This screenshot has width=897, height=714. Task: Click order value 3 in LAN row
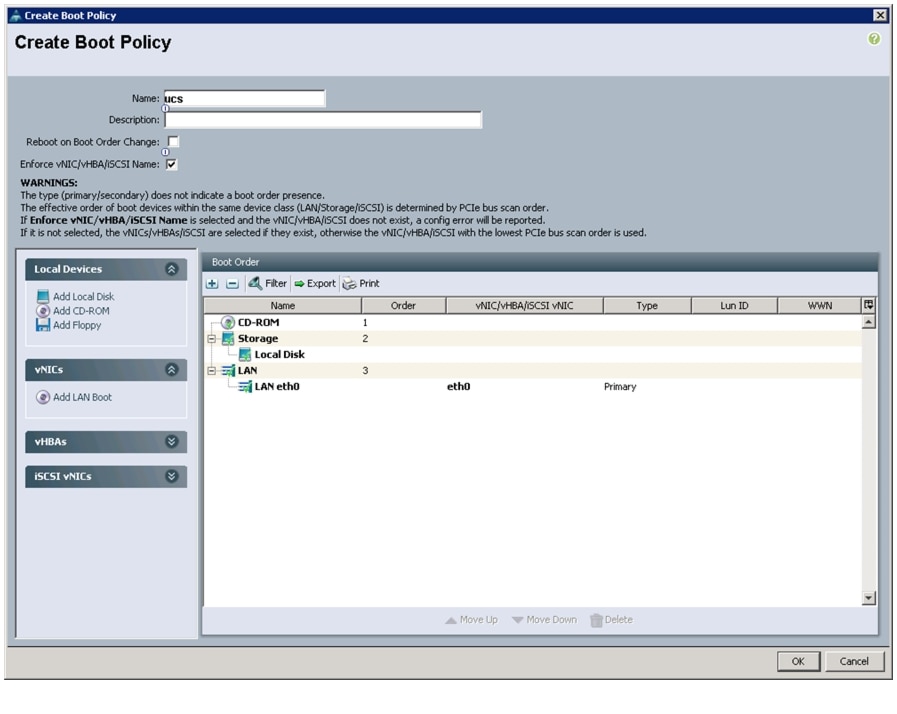365,371
